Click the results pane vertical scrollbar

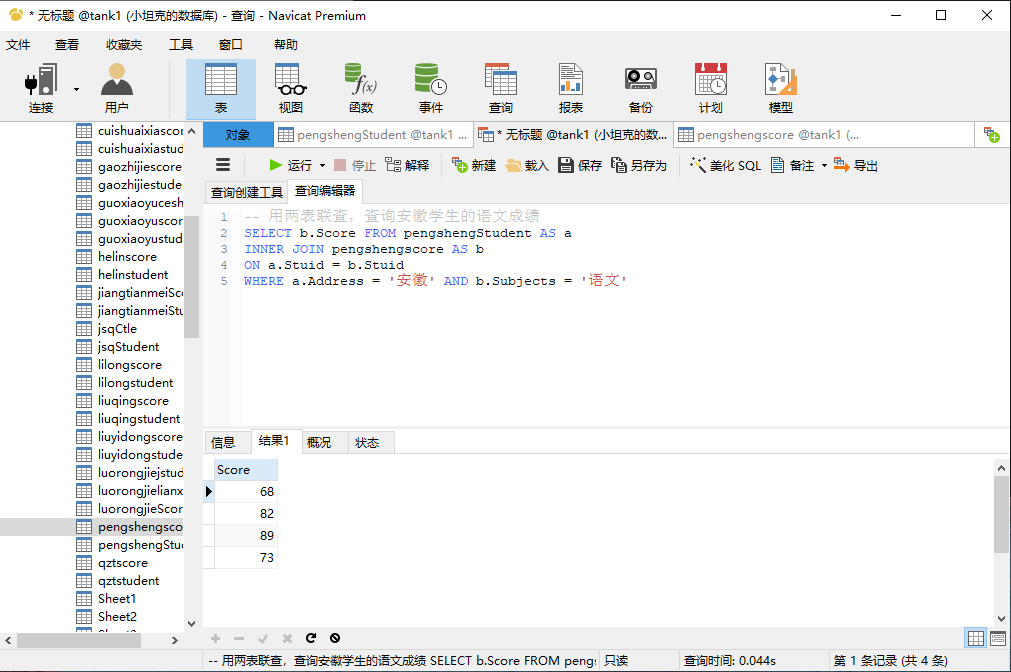click(1001, 515)
